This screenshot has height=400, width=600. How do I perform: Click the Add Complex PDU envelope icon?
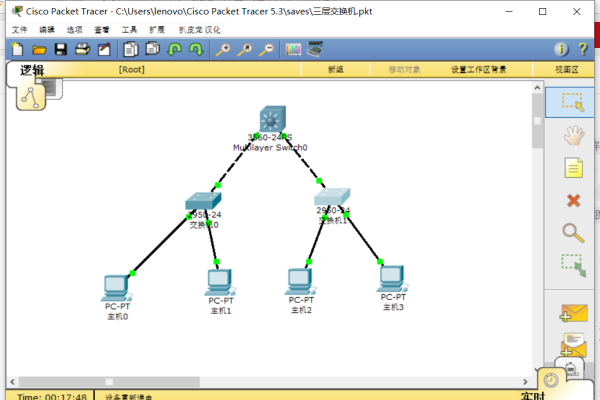[x=573, y=344]
